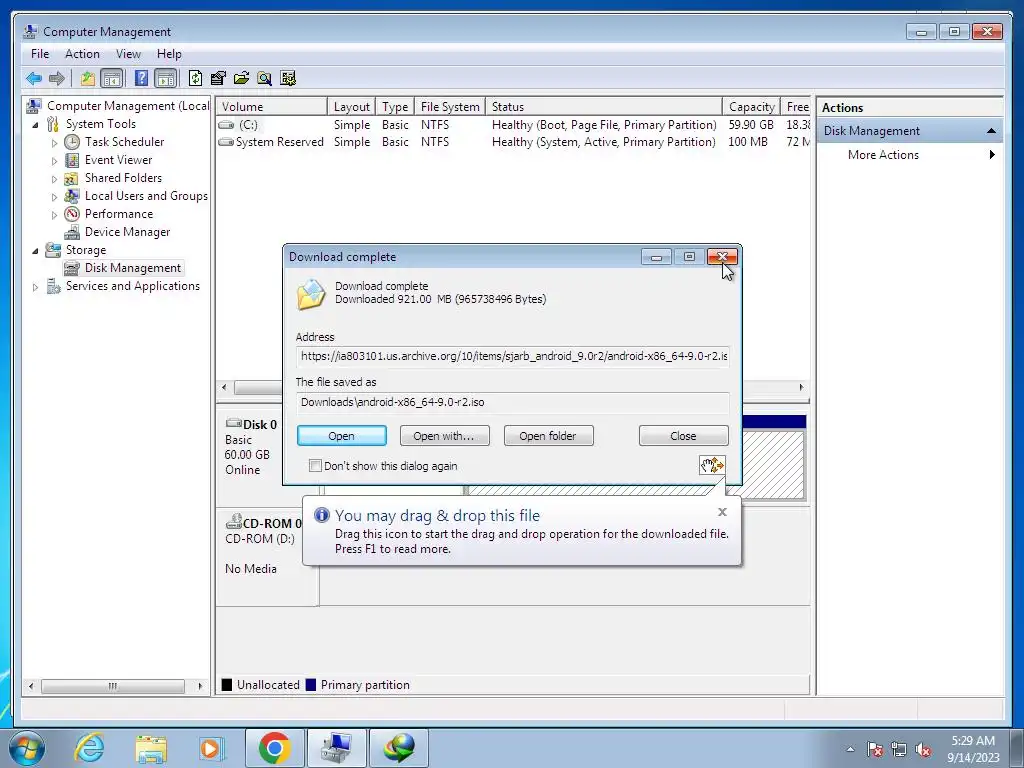This screenshot has width=1024, height=768.
Task: Open Help via the blue question mark icon
Action: (x=141, y=78)
